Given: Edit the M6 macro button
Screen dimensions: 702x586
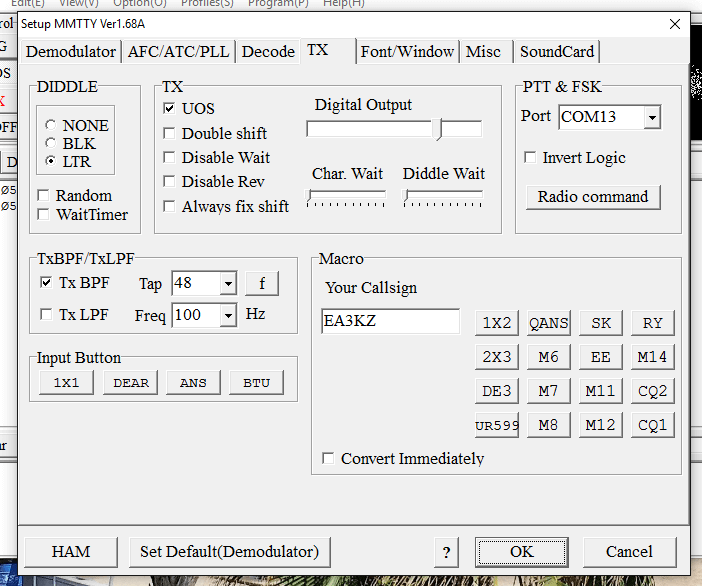Looking at the screenshot, I should click(548, 357).
